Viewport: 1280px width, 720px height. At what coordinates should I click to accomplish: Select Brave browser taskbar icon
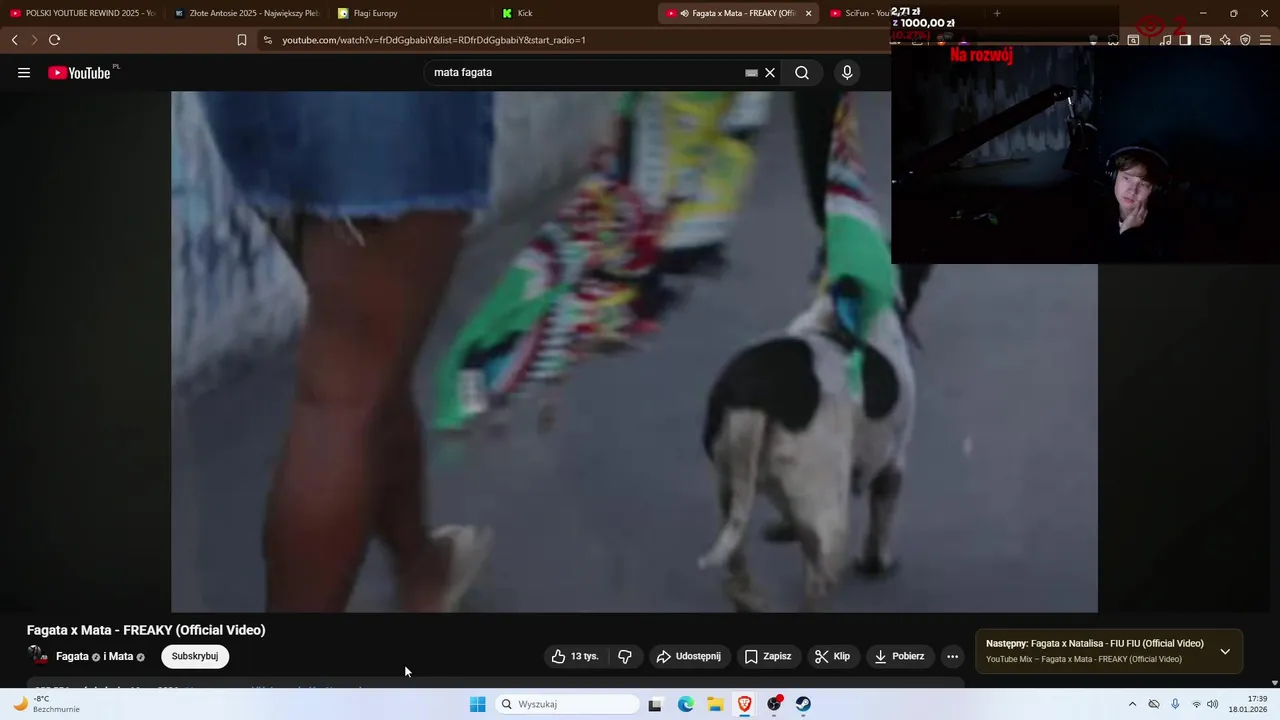click(745, 704)
